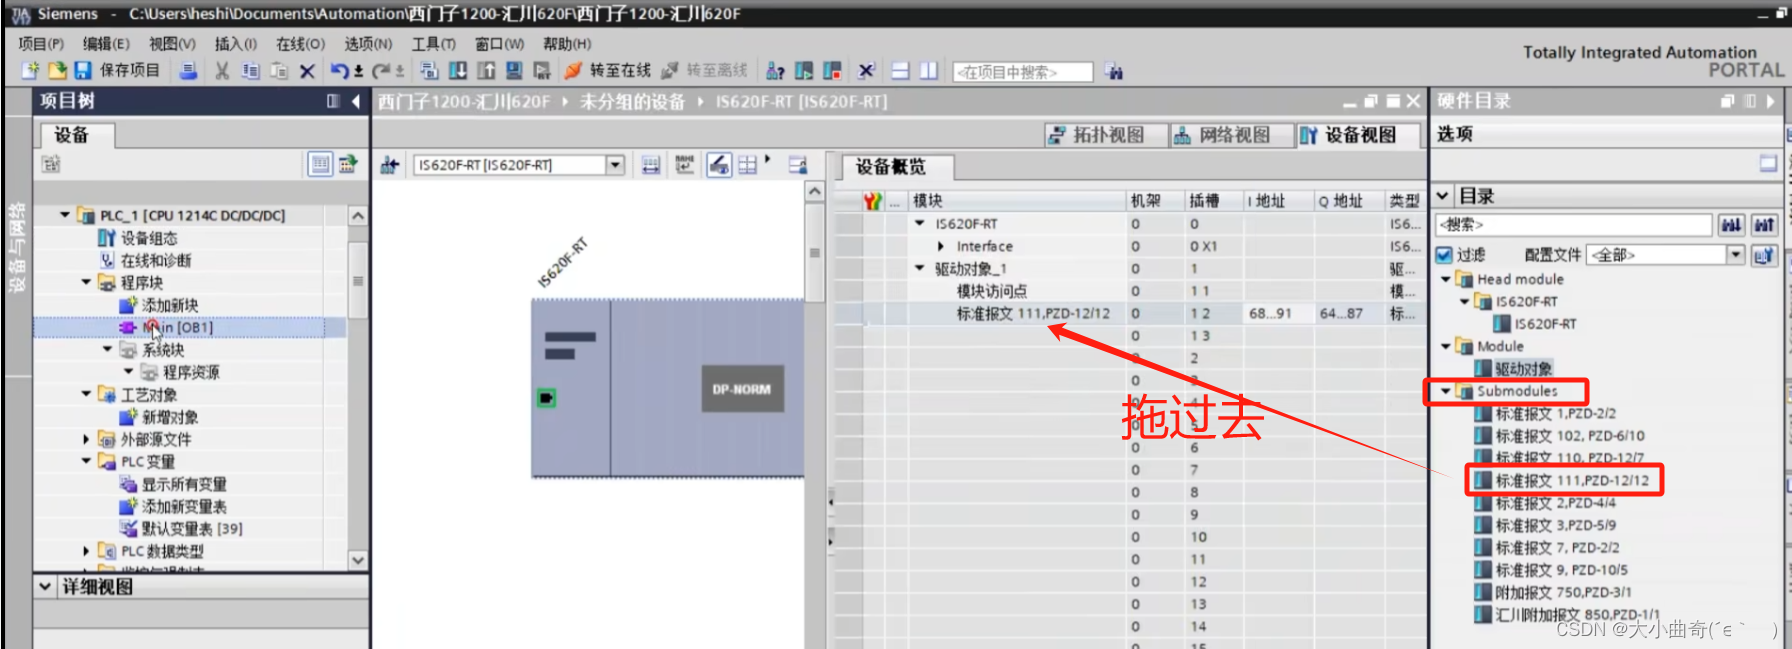The height and width of the screenshot is (649, 1792).
Task: Click the download to device icon
Action: click(x=458, y=70)
